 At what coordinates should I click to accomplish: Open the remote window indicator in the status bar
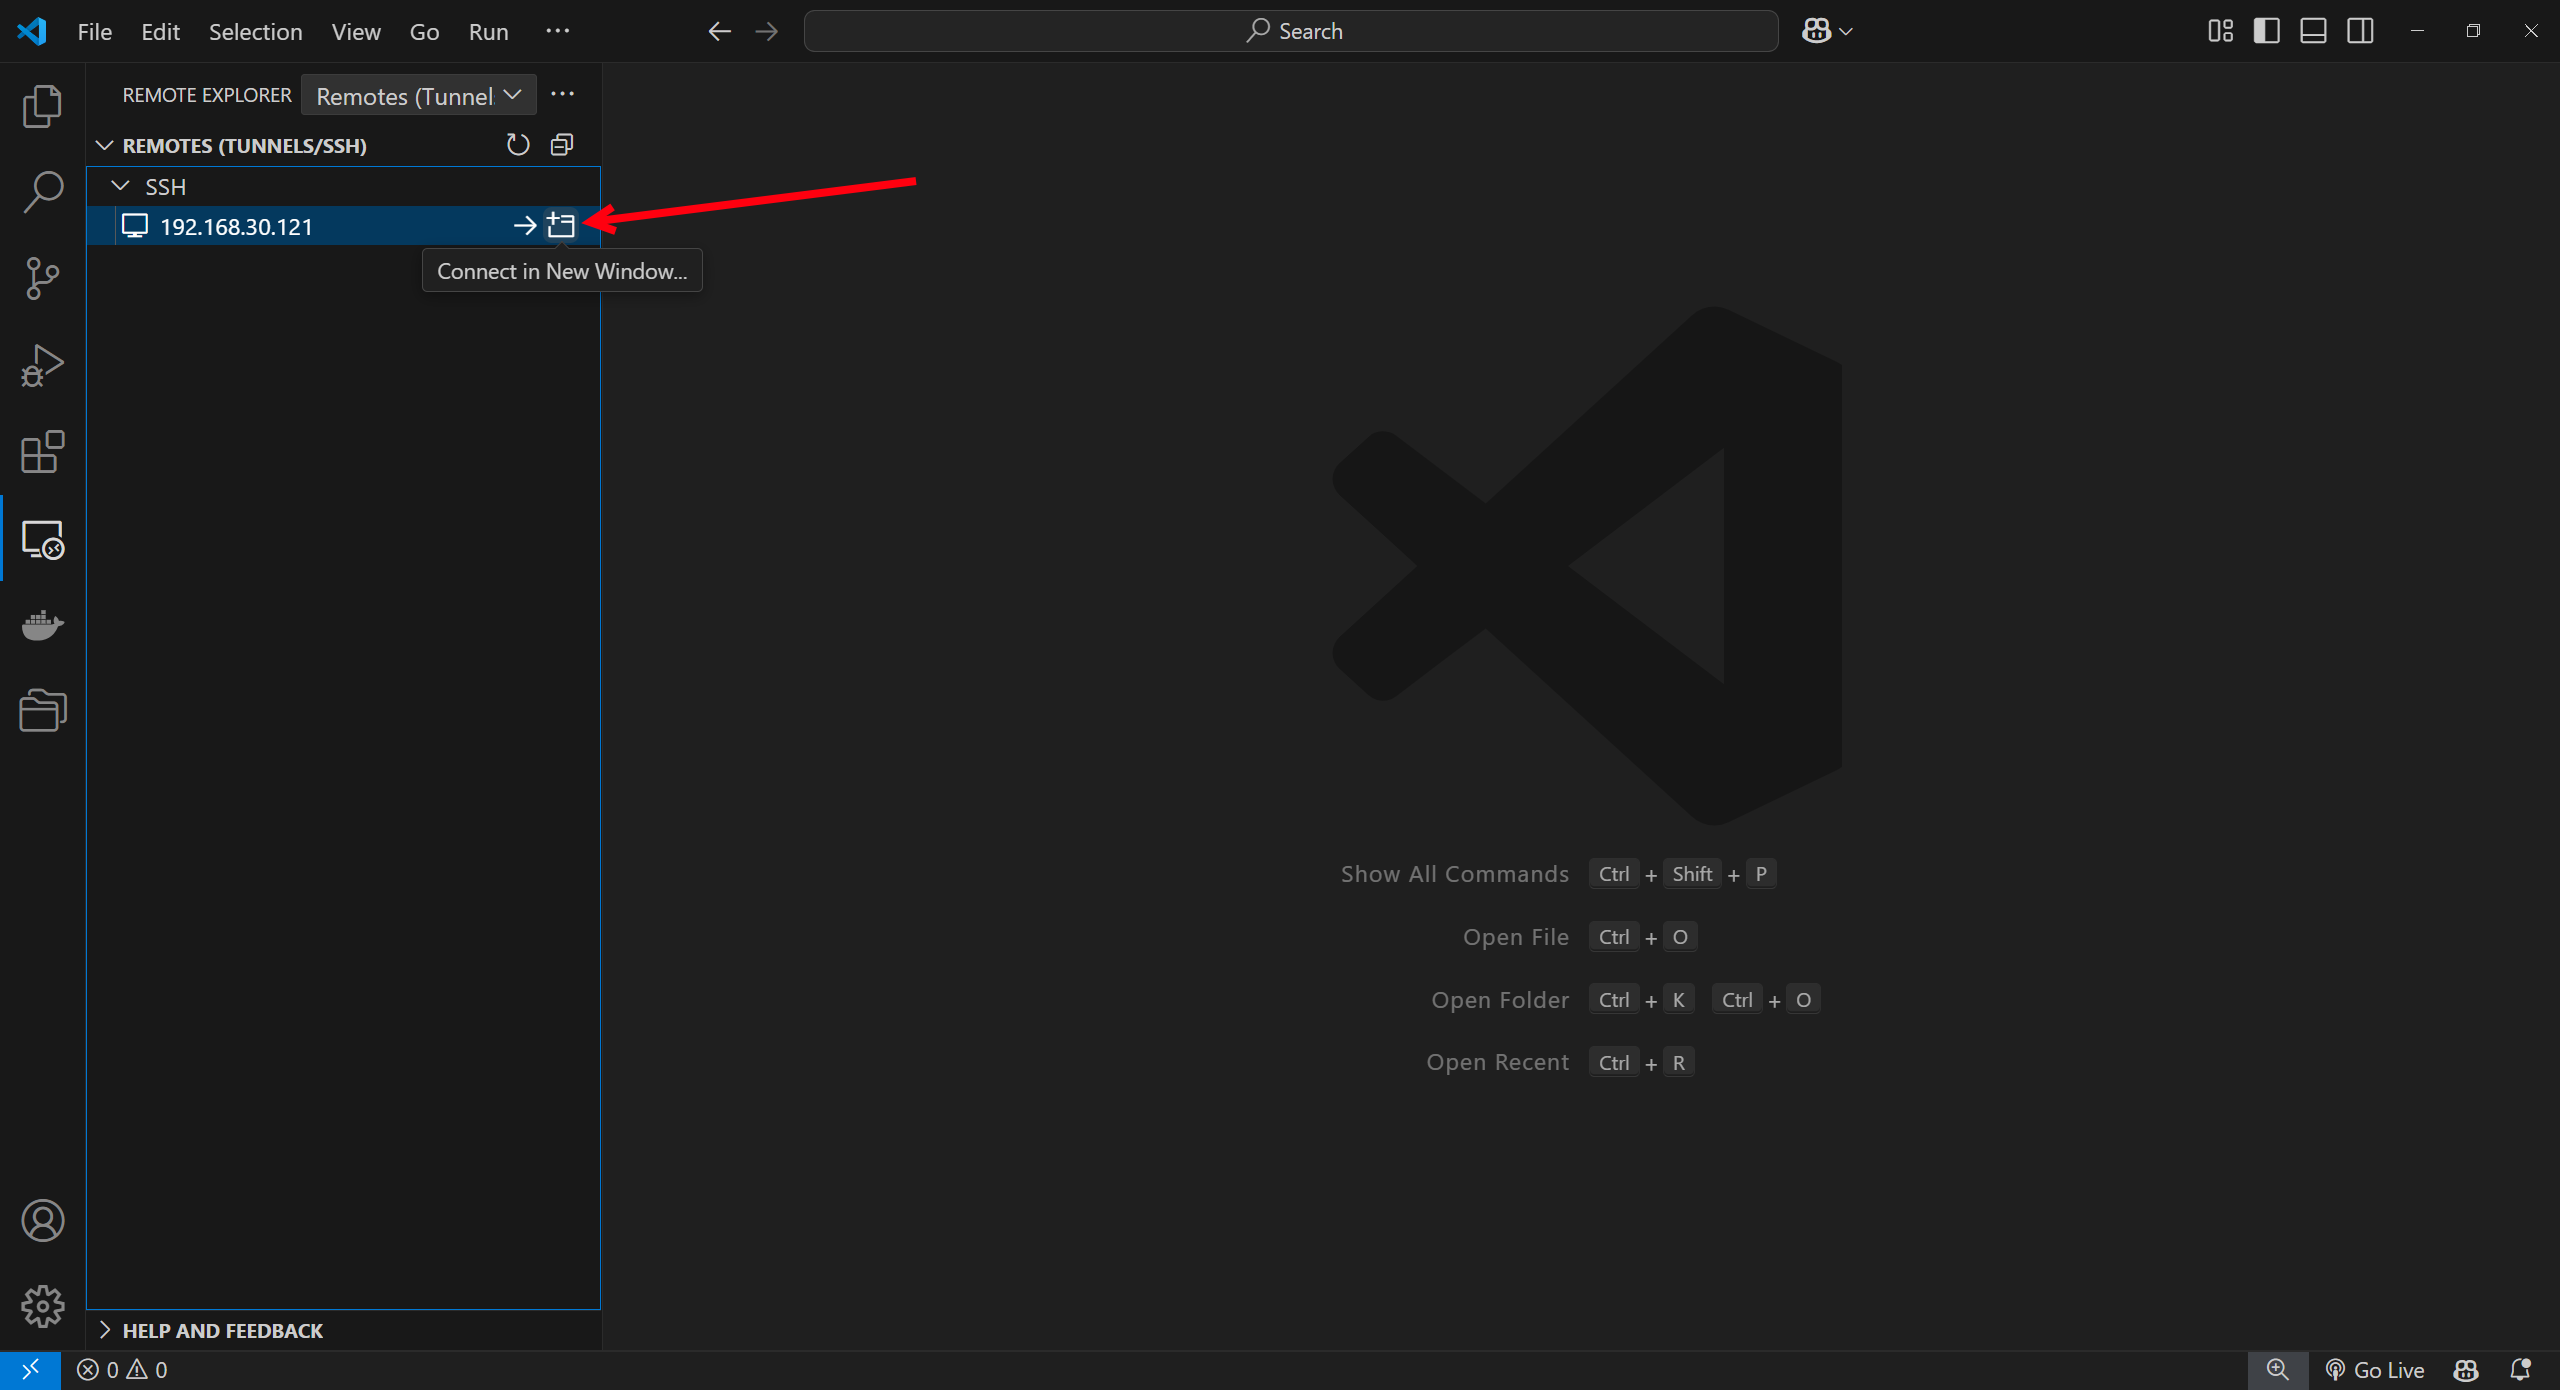(x=30, y=1369)
